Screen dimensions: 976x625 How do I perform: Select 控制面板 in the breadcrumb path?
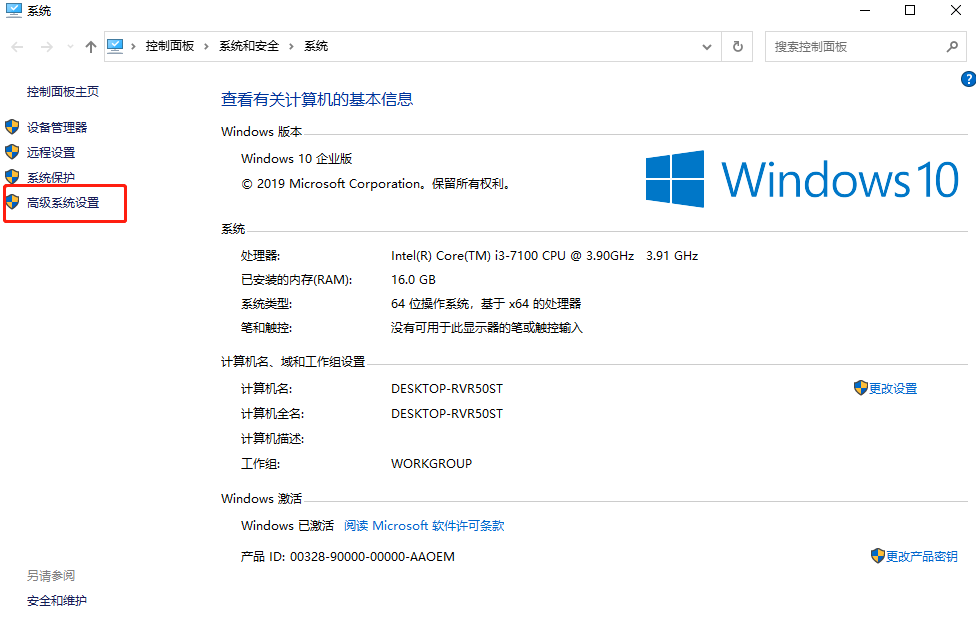pyautogui.click(x=170, y=46)
